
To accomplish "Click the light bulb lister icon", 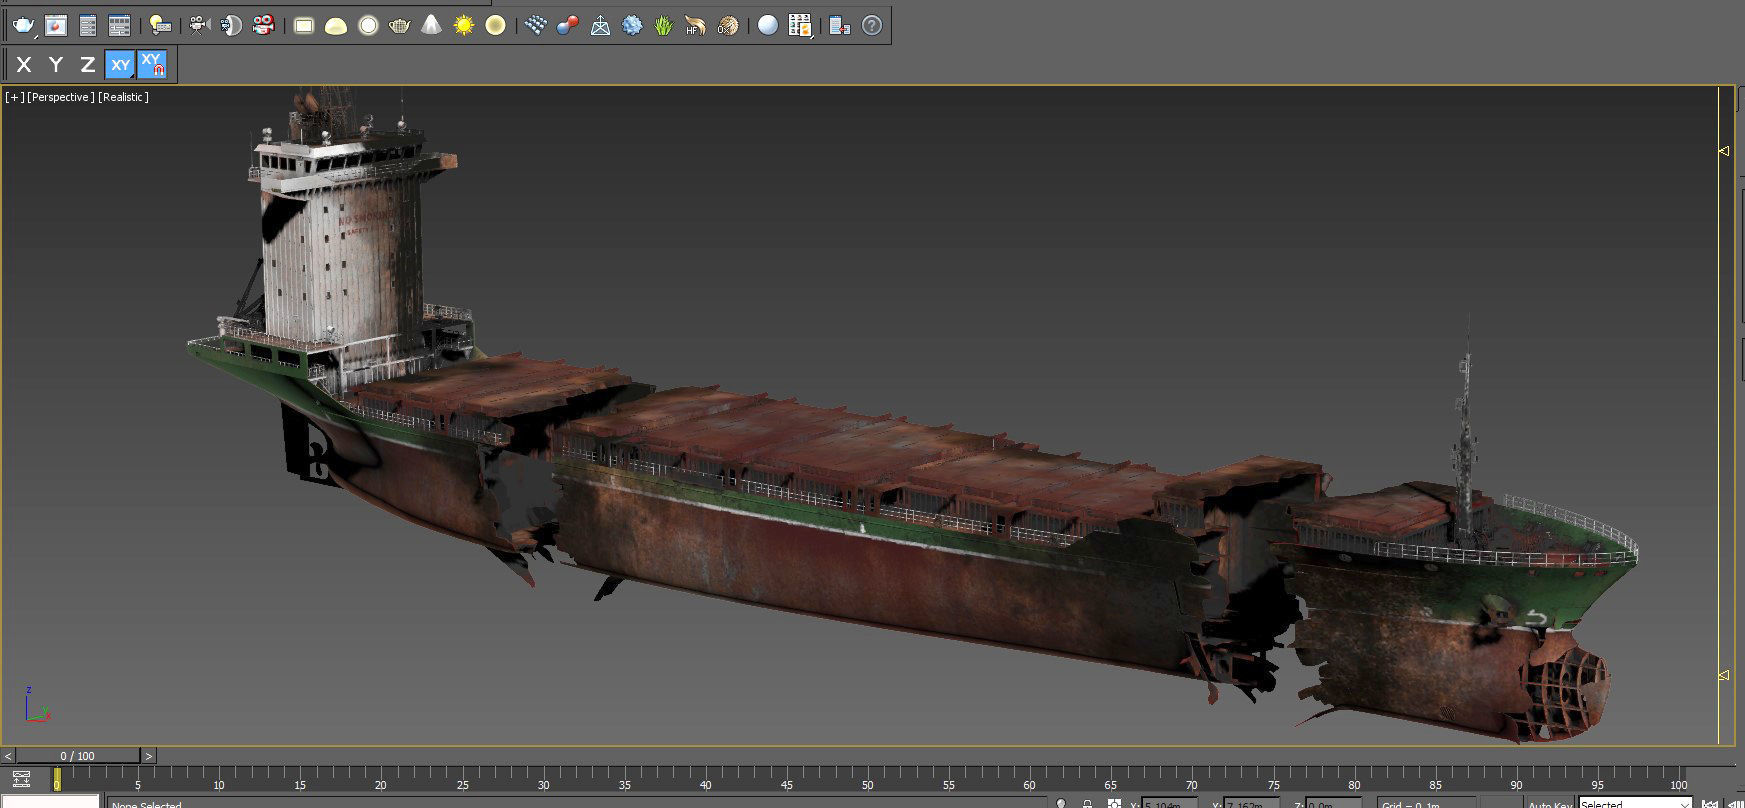I will coord(159,26).
